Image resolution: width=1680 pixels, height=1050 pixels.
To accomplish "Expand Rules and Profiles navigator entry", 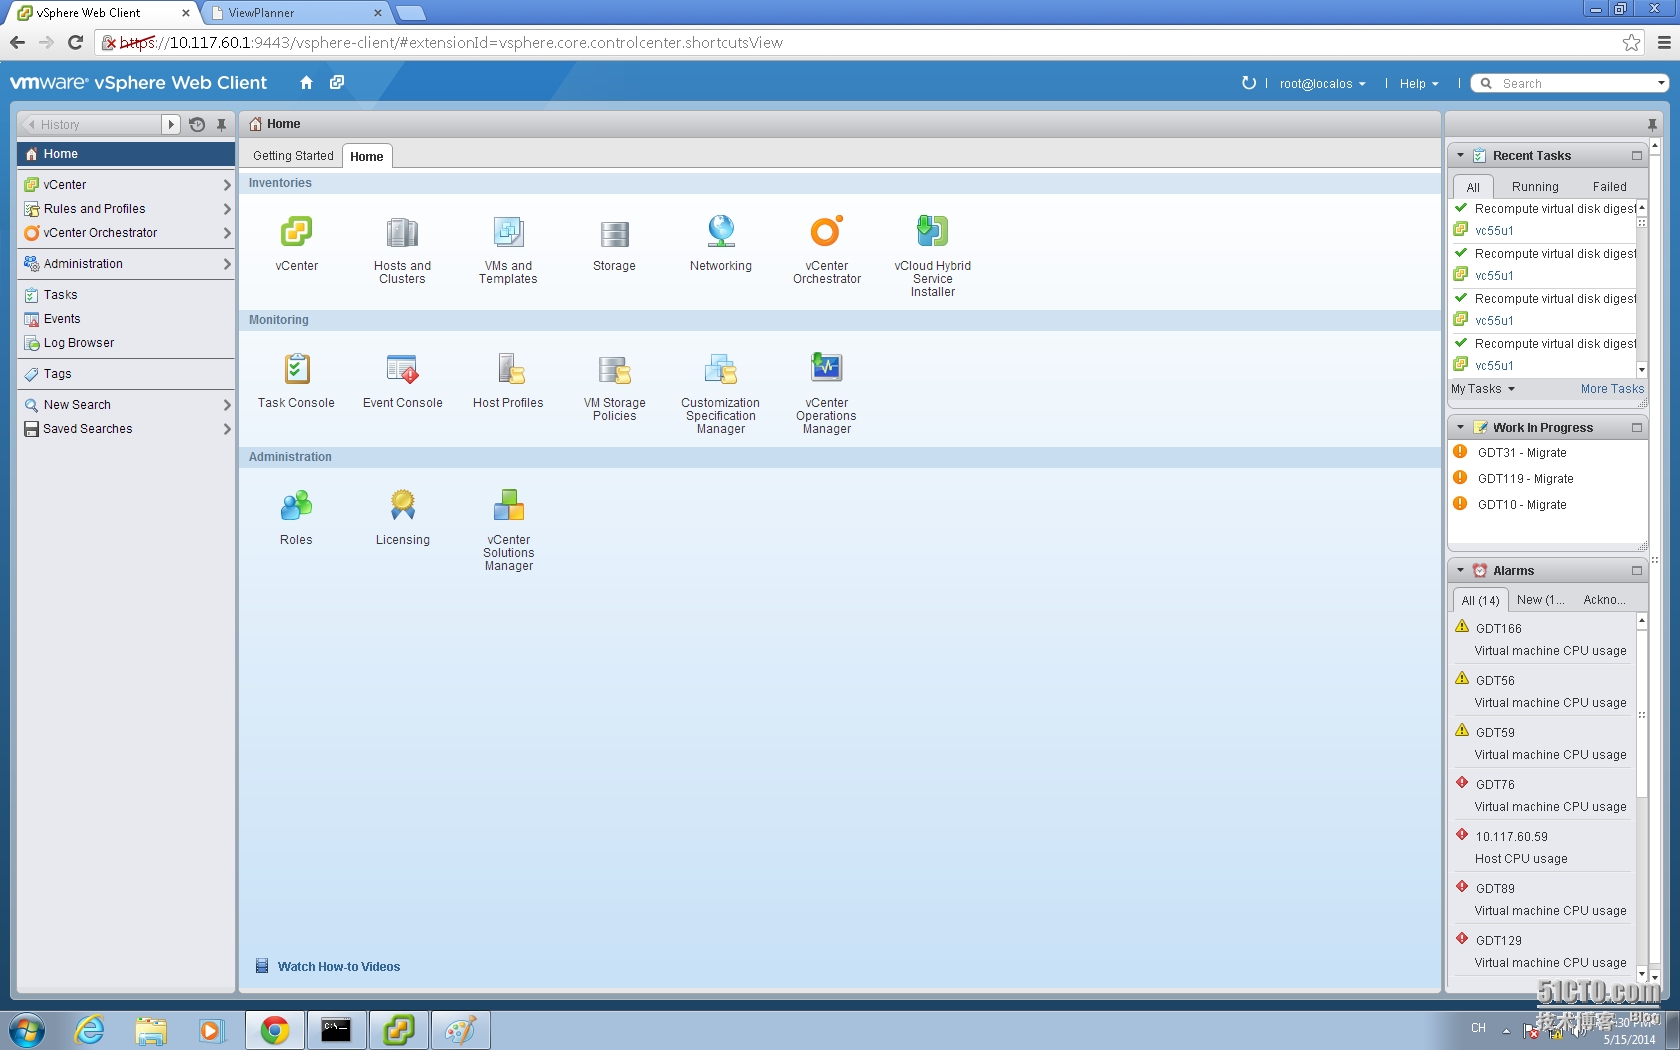I will (x=227, y=209).
